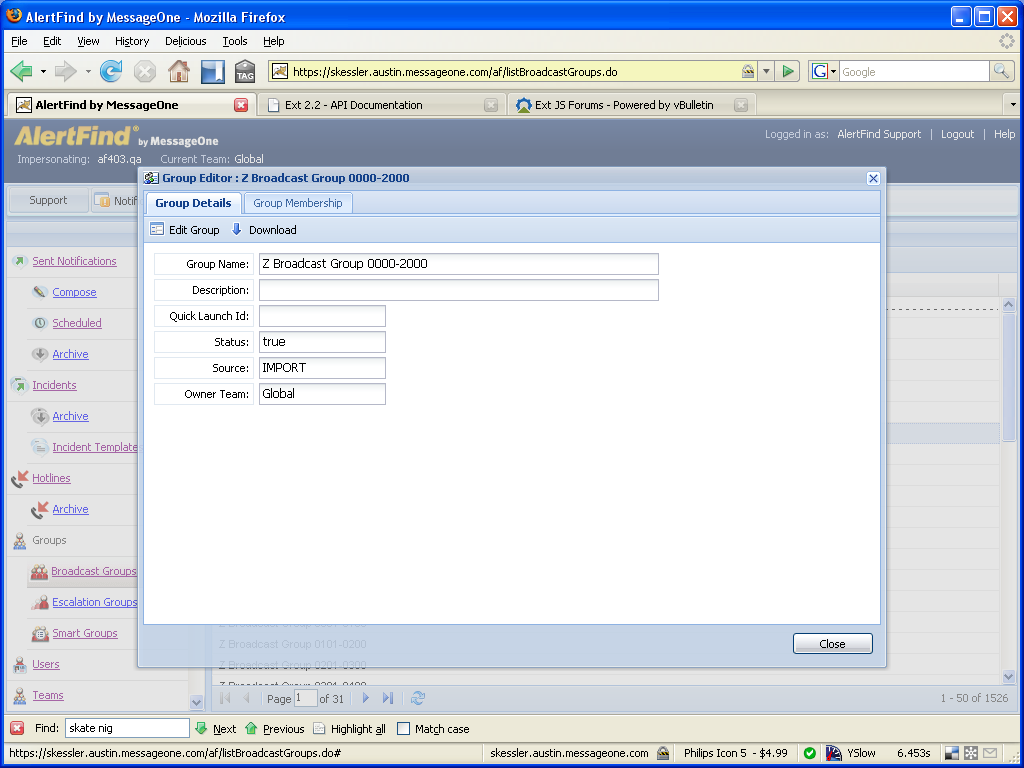Click Philips Icon 5 status text
Viewport: 1024px width, 768px height.
[x=735, y=753]
